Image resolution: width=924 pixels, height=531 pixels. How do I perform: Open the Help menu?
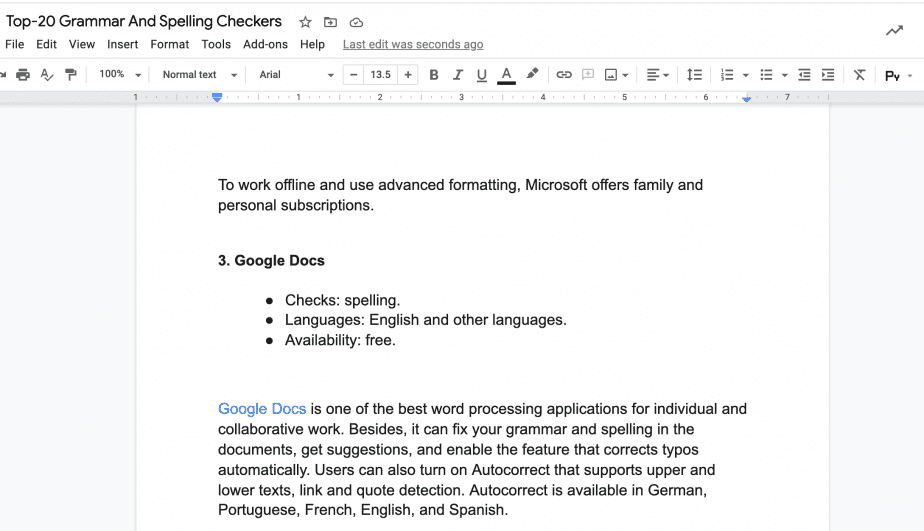312,44
